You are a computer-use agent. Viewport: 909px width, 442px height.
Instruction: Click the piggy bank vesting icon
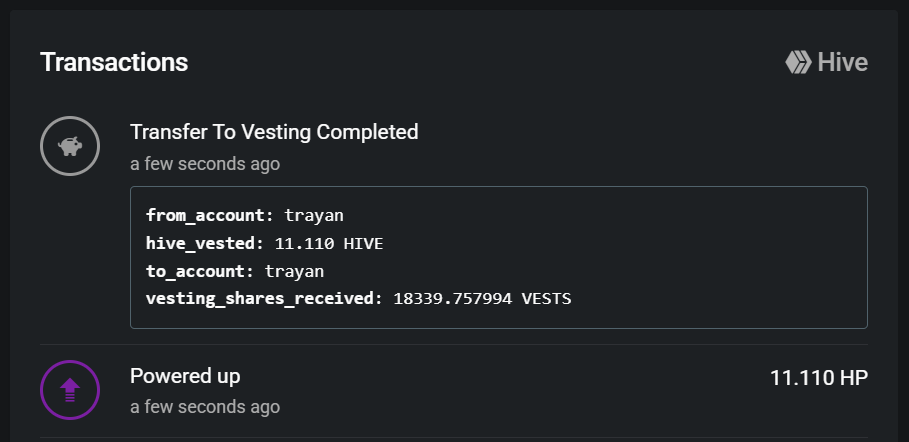pos(70,146)
